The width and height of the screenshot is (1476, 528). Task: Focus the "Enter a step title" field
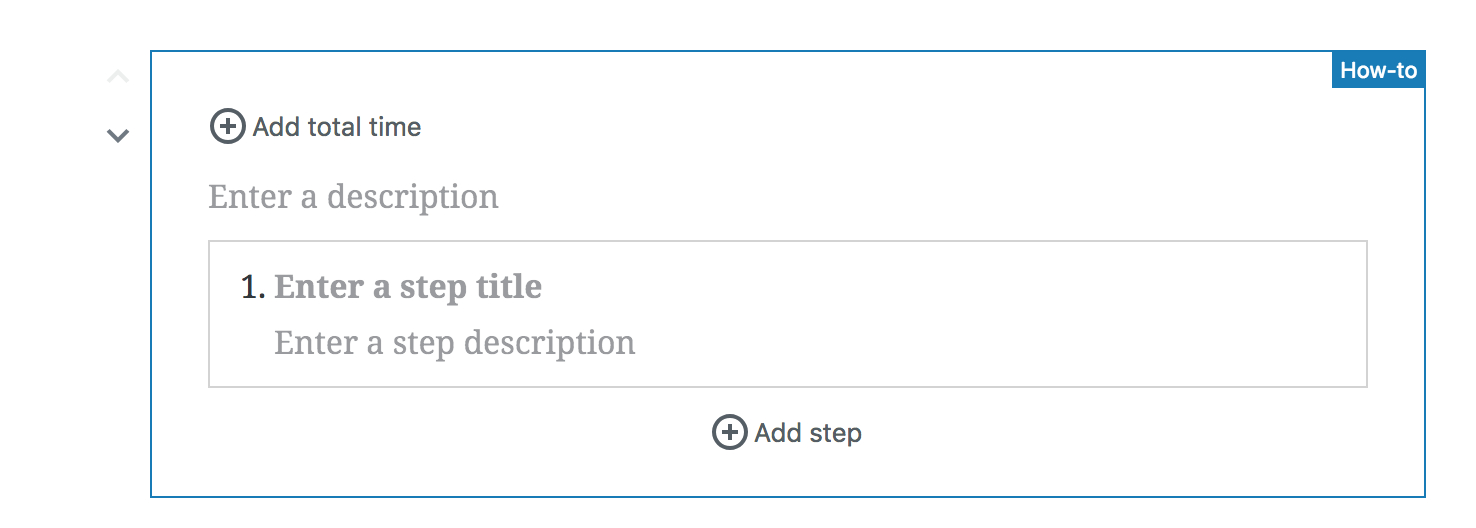(408, 288)
